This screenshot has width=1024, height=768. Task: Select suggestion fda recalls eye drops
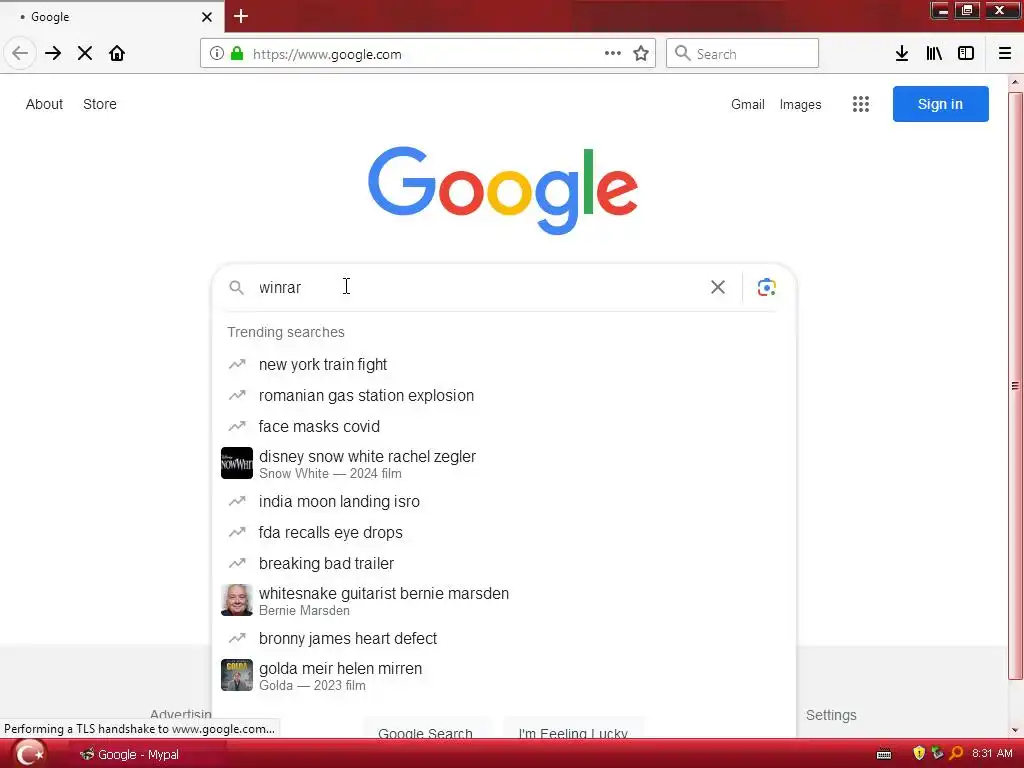504,532
